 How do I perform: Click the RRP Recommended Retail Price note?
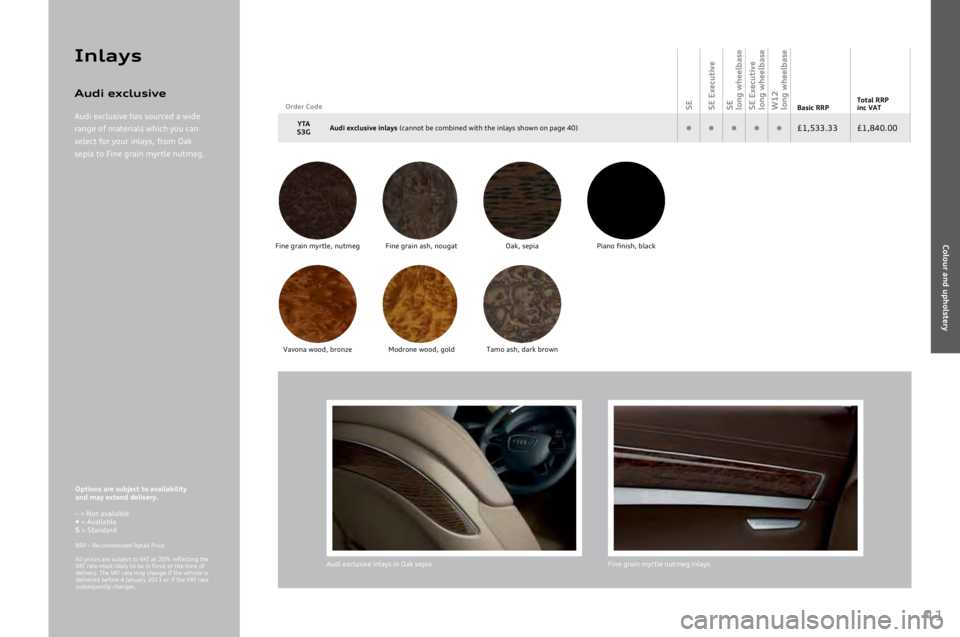point(120,546)
